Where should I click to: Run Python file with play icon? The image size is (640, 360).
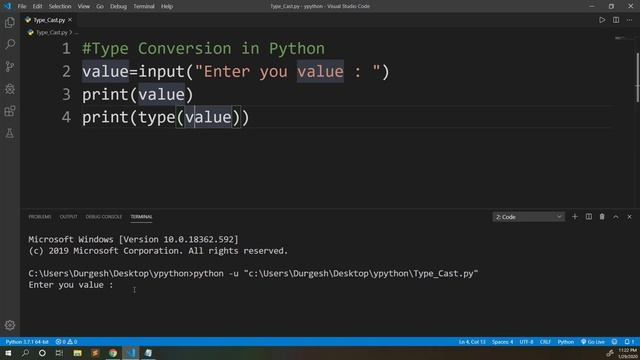click(602, 20)
